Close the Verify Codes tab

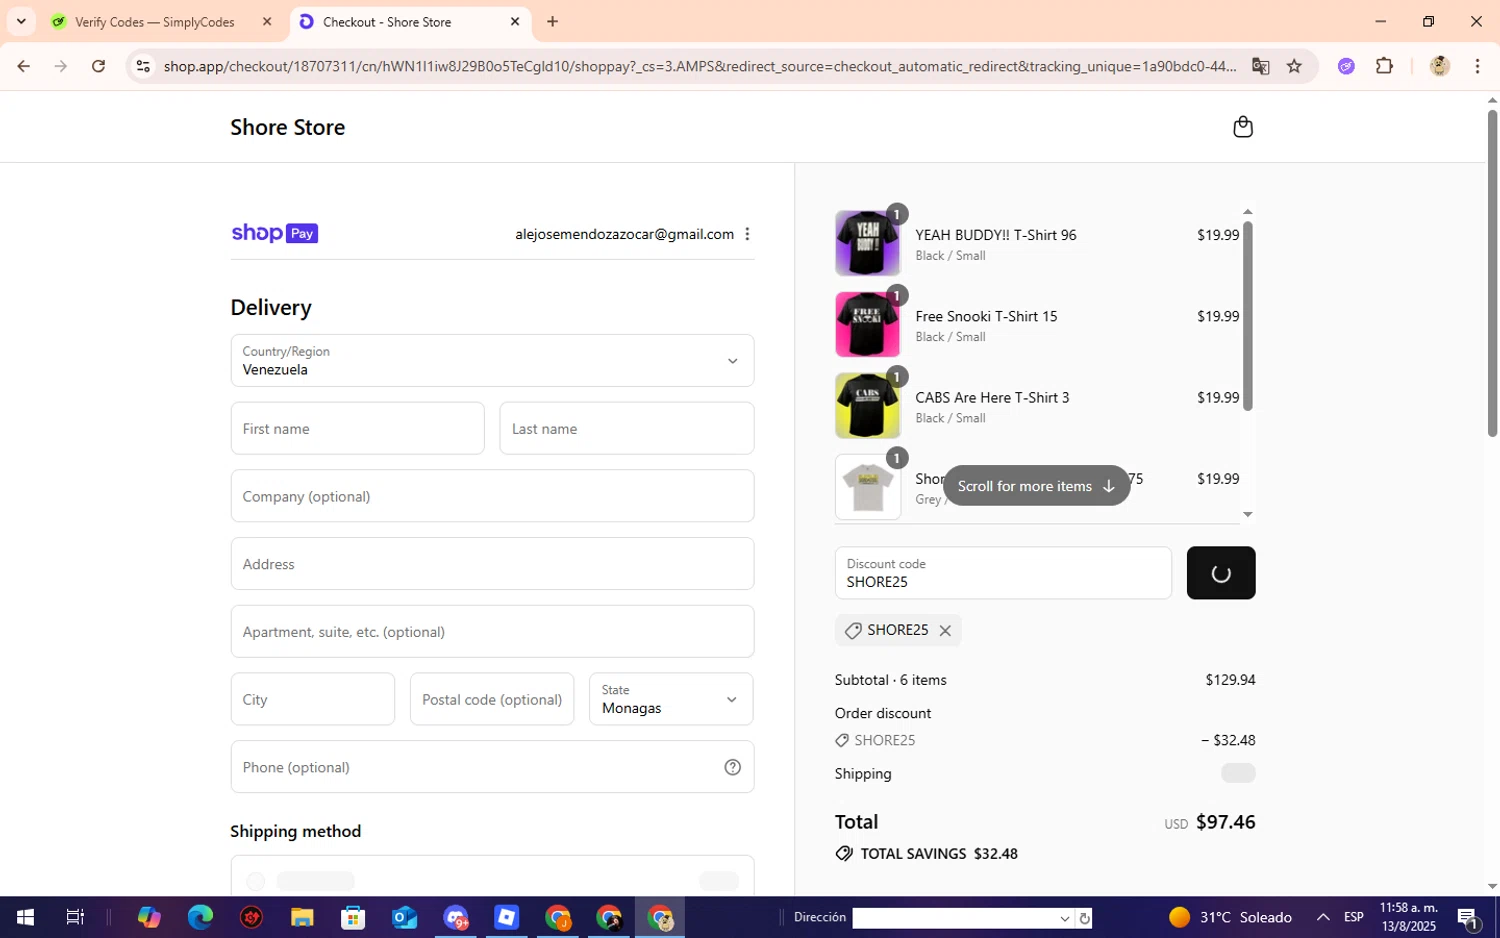(x=267, y=22)
